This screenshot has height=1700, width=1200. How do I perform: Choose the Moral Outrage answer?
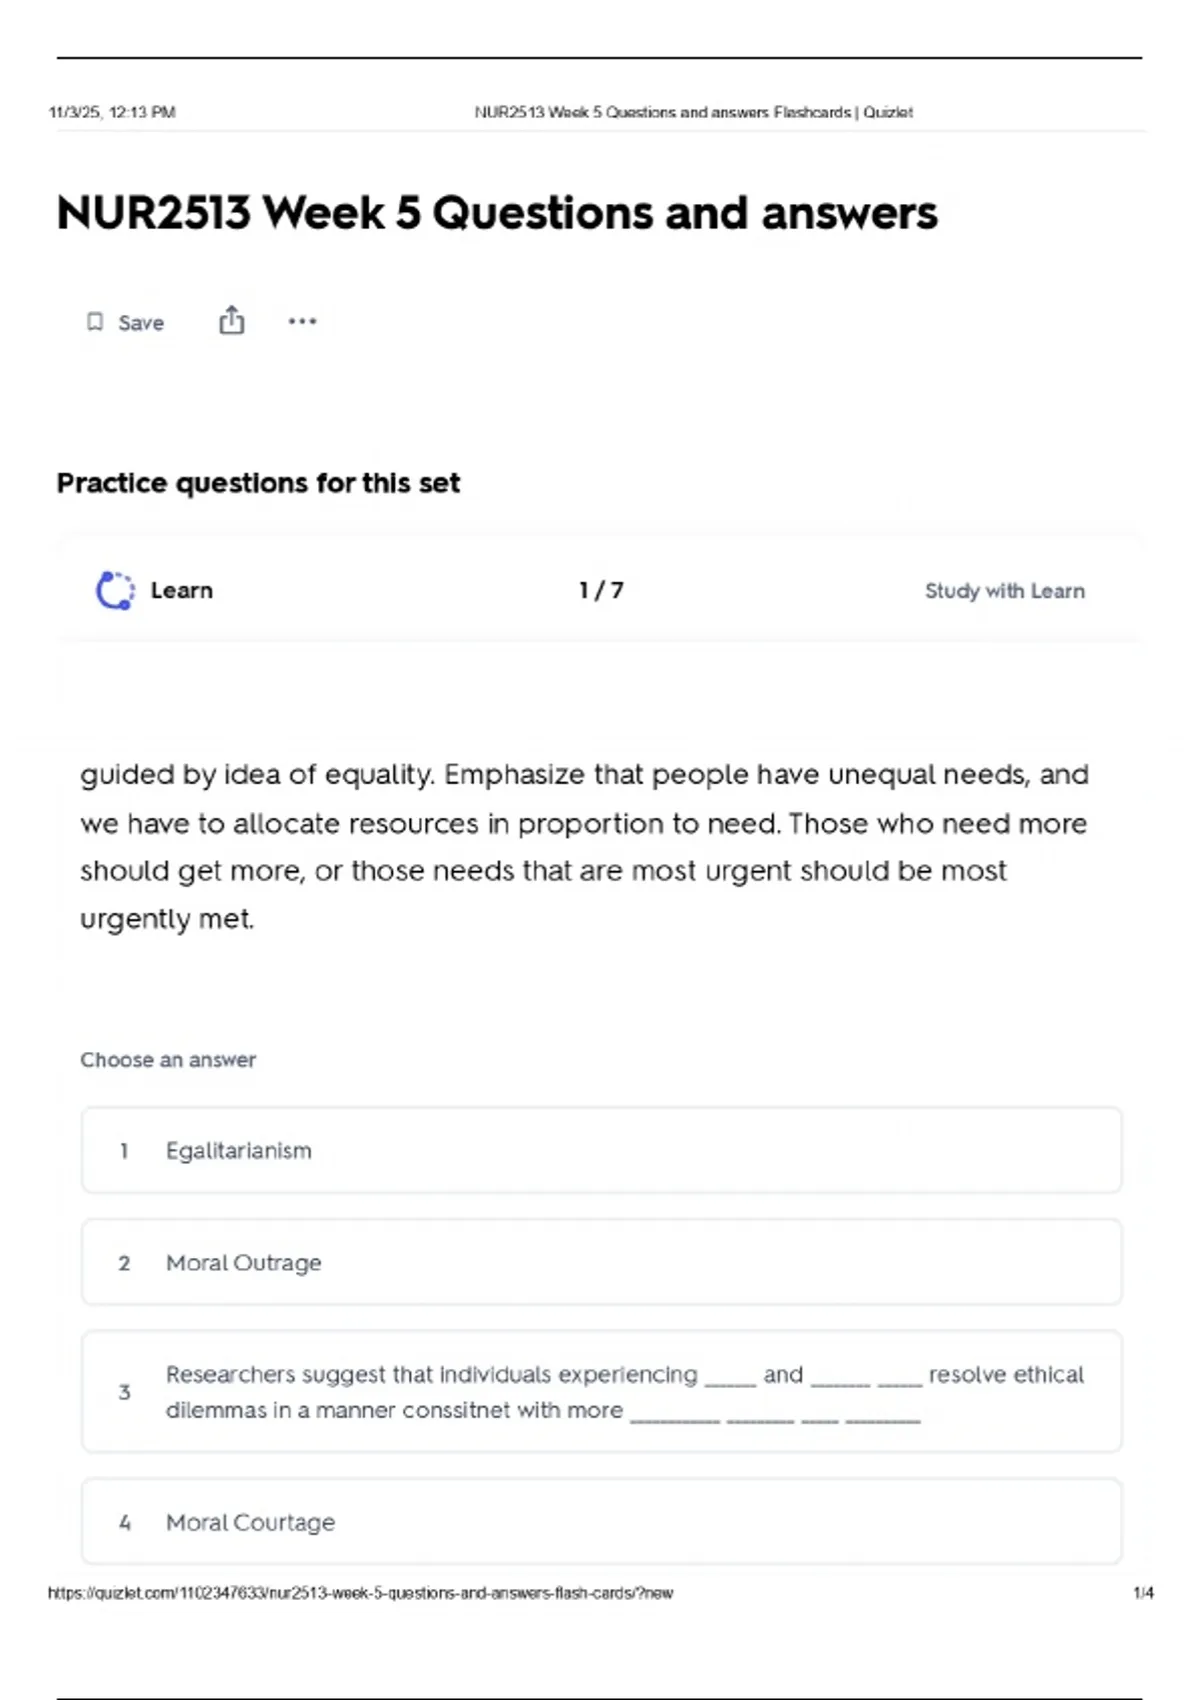(x=601, y=1262)
